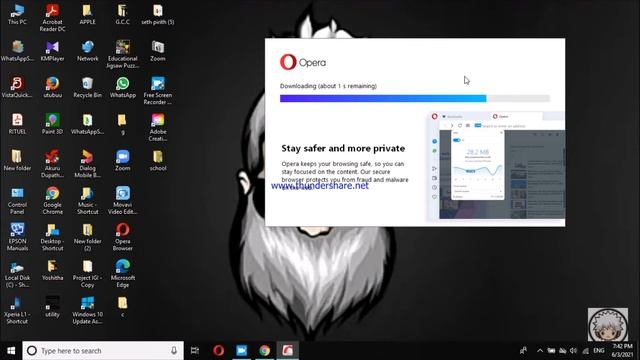Select the EPSON Manuals desktop icon
This screenshot has height=360, width=640.
[17, 237]
